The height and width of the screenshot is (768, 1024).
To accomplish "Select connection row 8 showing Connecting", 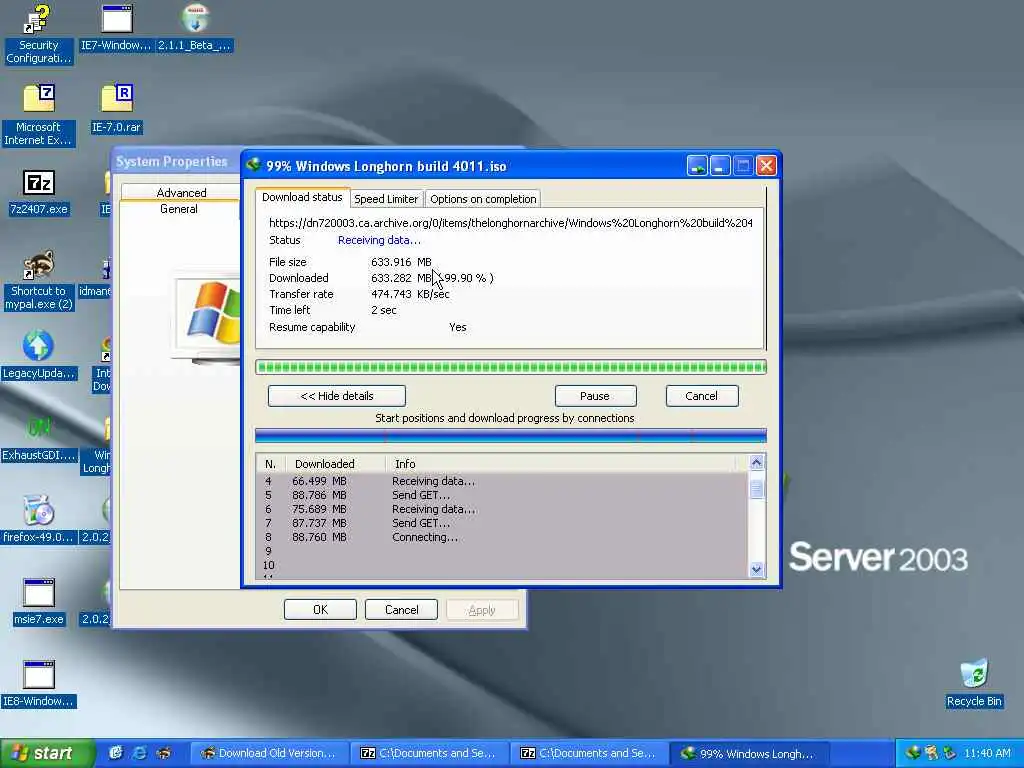I will pos(502,537).
